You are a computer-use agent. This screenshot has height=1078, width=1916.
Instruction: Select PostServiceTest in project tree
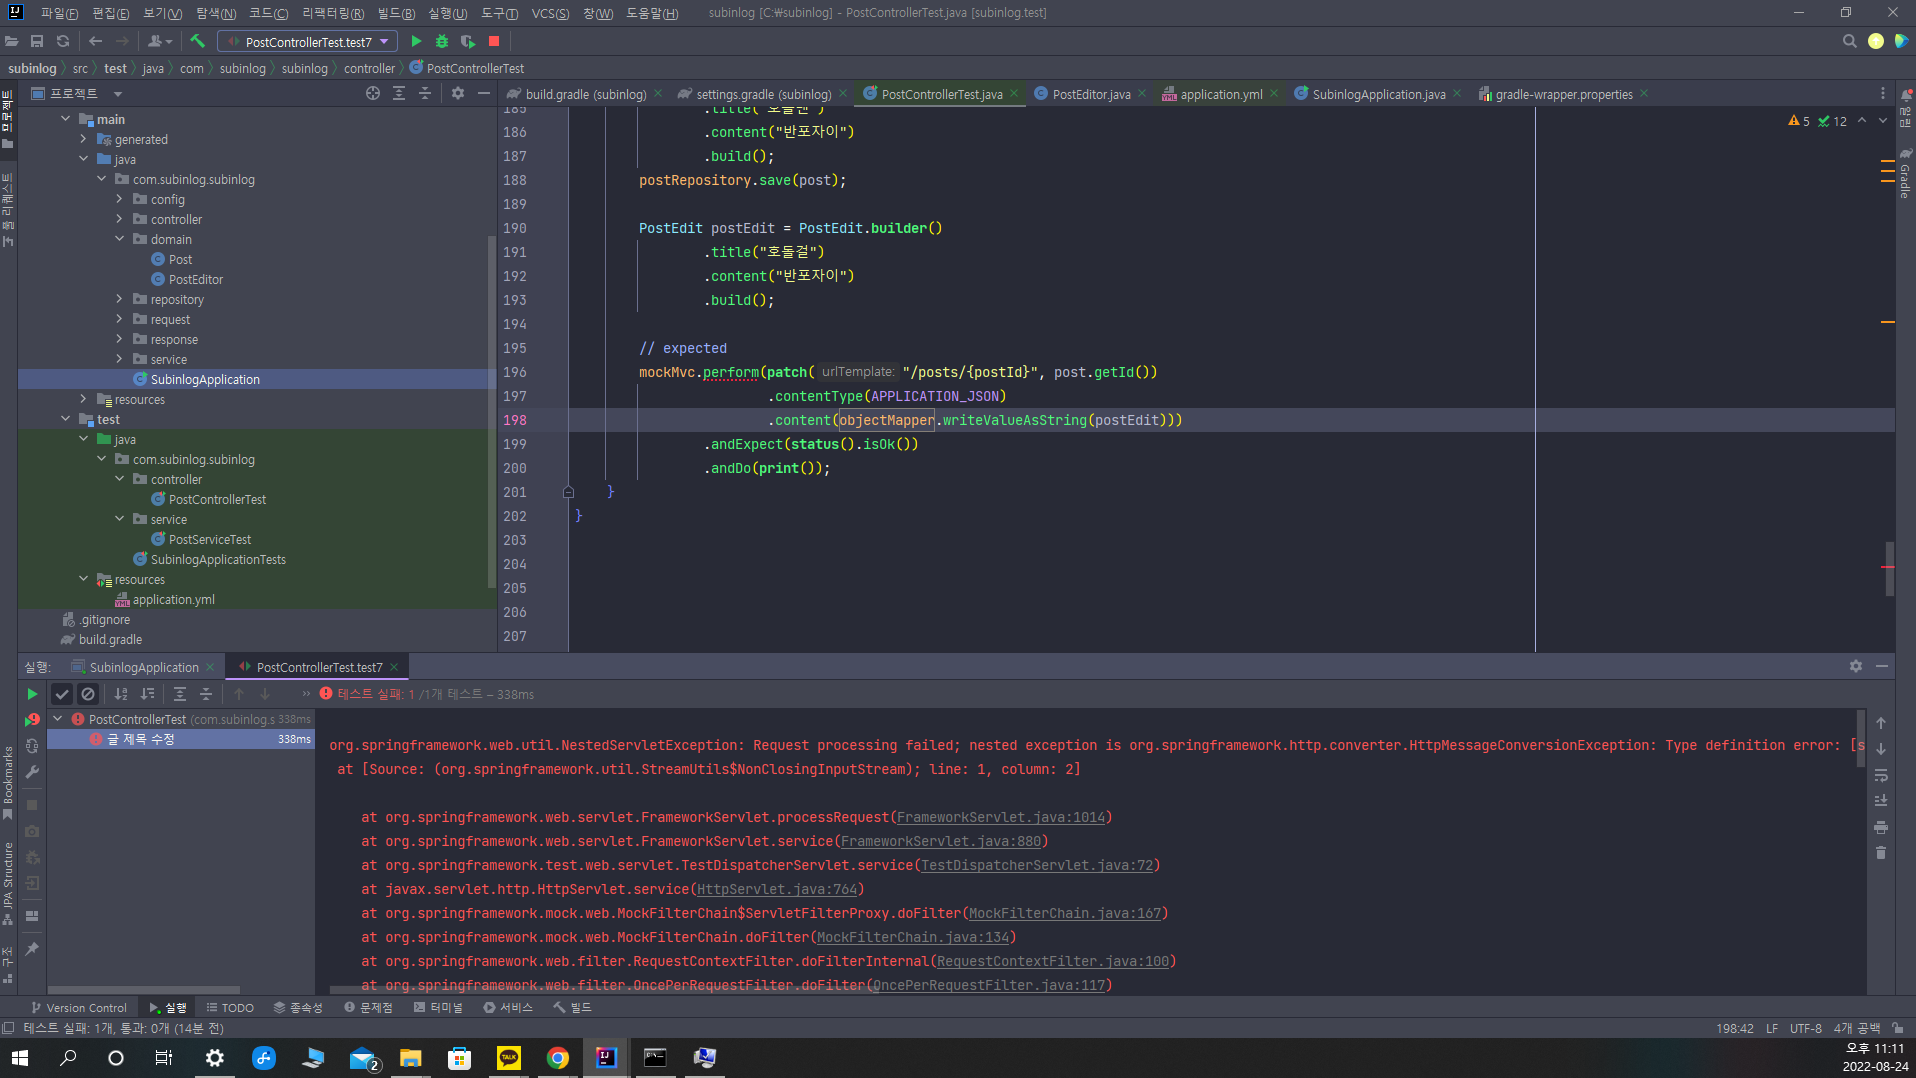[209, 539]
